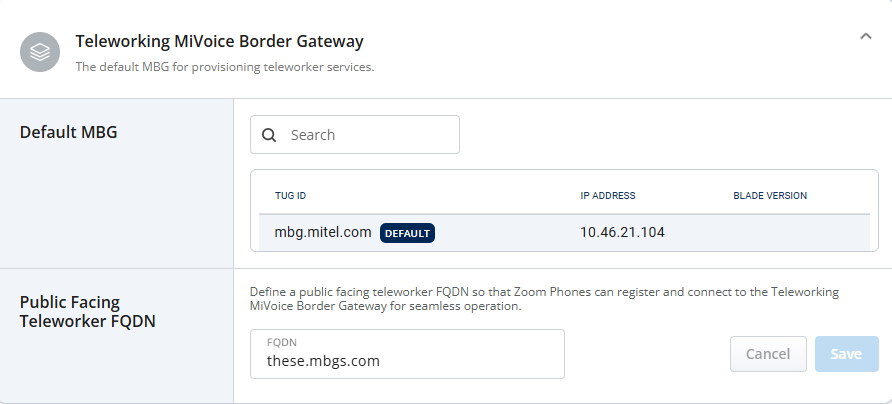This screenshot has width=892, height=404.
Task: Click the DEFAULT badge on the MBG row
Action: coord(407,233)
